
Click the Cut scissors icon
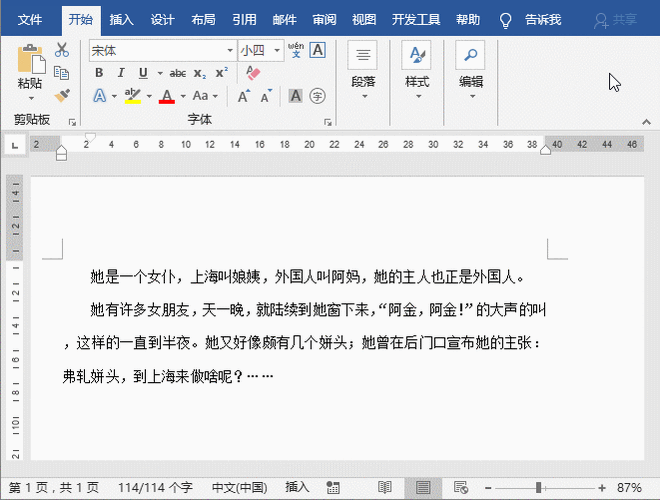point(62,50)
